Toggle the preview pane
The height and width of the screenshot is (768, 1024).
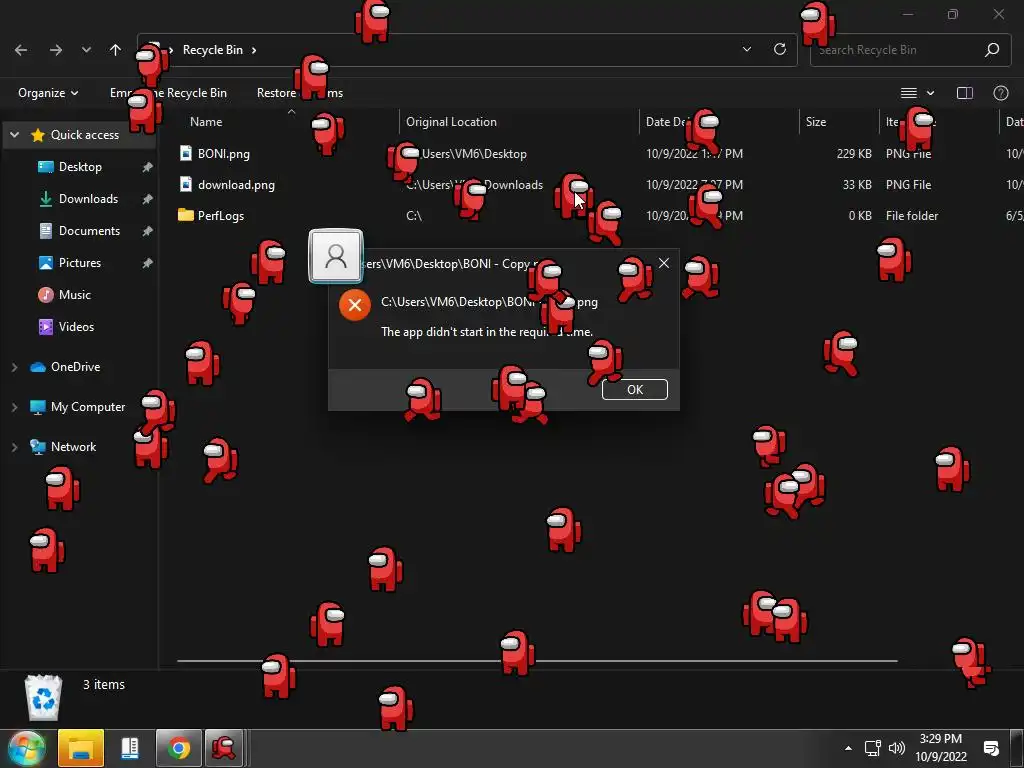965,93
